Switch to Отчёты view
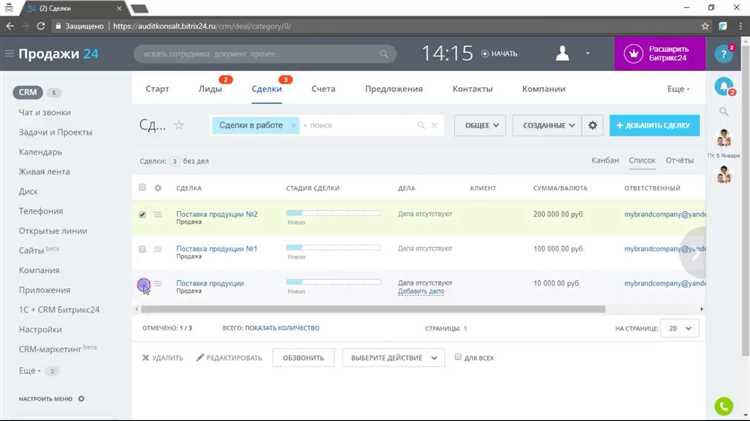Screen dimensions: 750x421 680,161
